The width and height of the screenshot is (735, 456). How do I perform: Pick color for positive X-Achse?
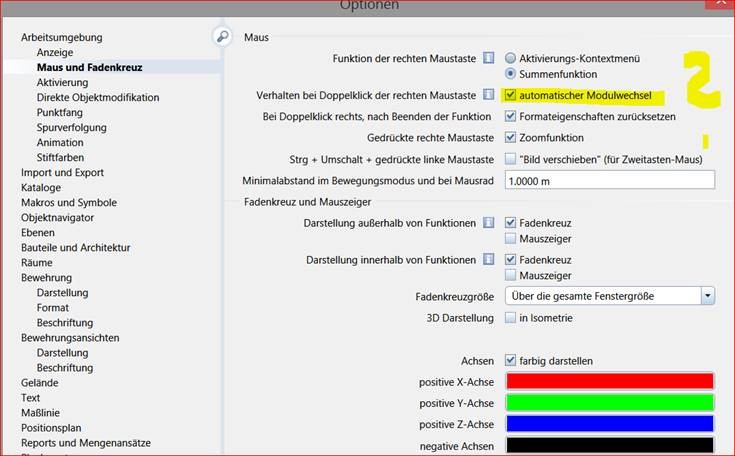pos(610,381)
